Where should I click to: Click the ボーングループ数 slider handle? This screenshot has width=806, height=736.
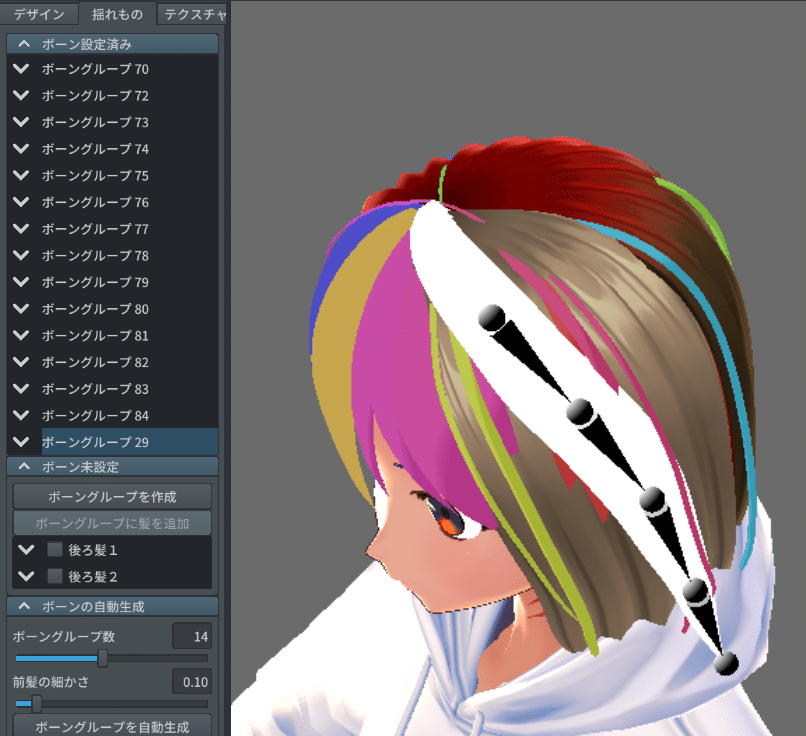pos(103,658)
